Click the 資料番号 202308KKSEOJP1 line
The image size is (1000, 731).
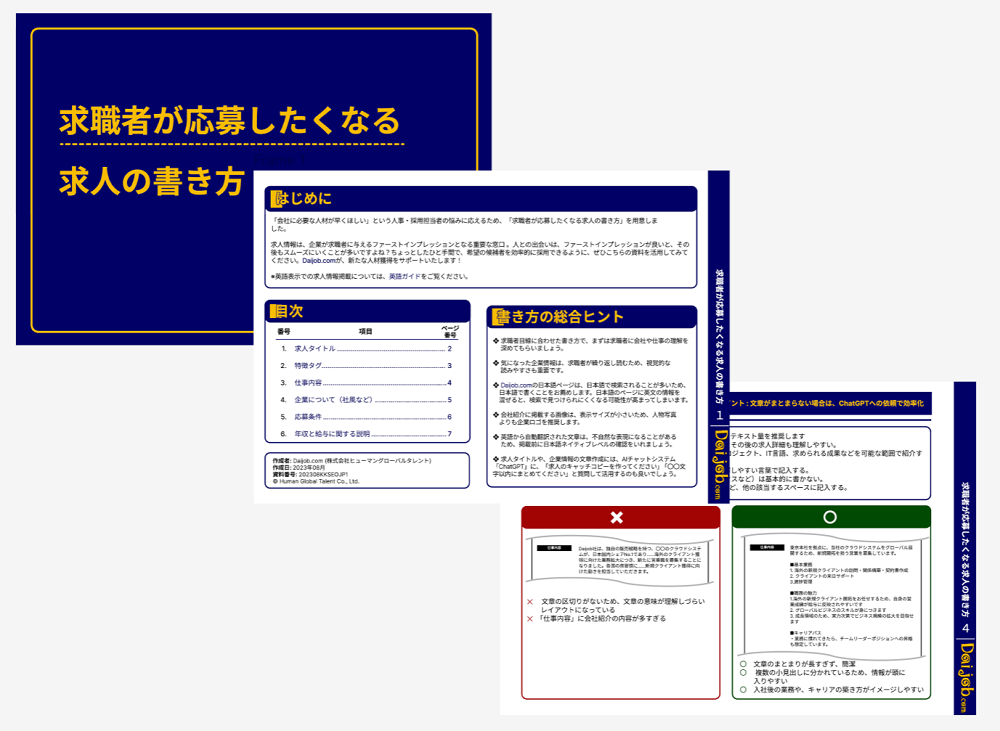click(310, 475)
